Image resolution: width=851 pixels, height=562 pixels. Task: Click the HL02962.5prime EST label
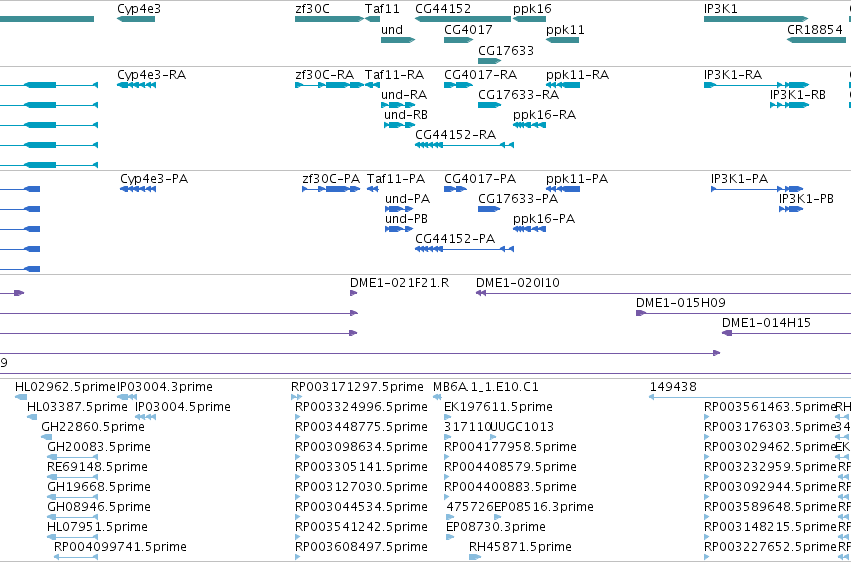tap(65, 387)
